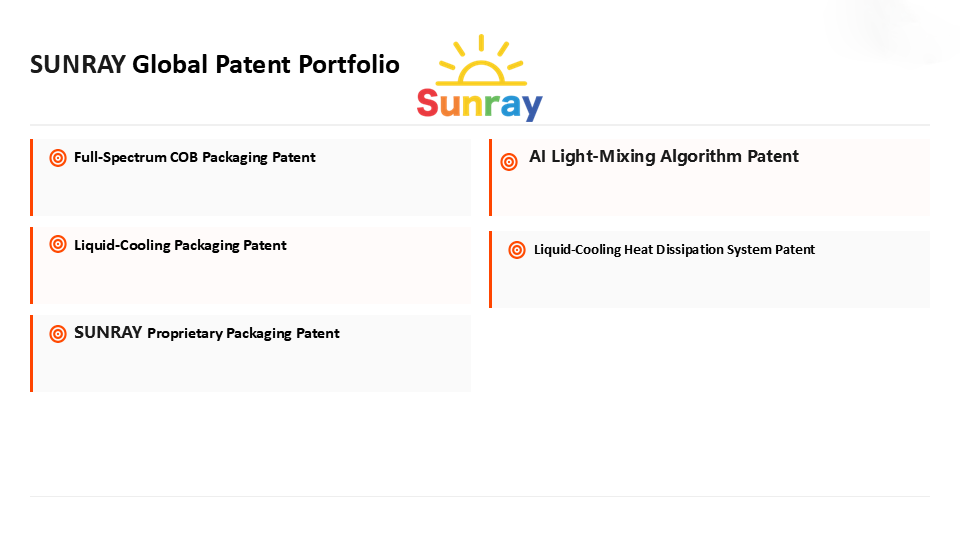This screenshot has width=960, height=540.
Task: Select orange accent bar of AI Light-Mixing card
Action: [491, 177]
